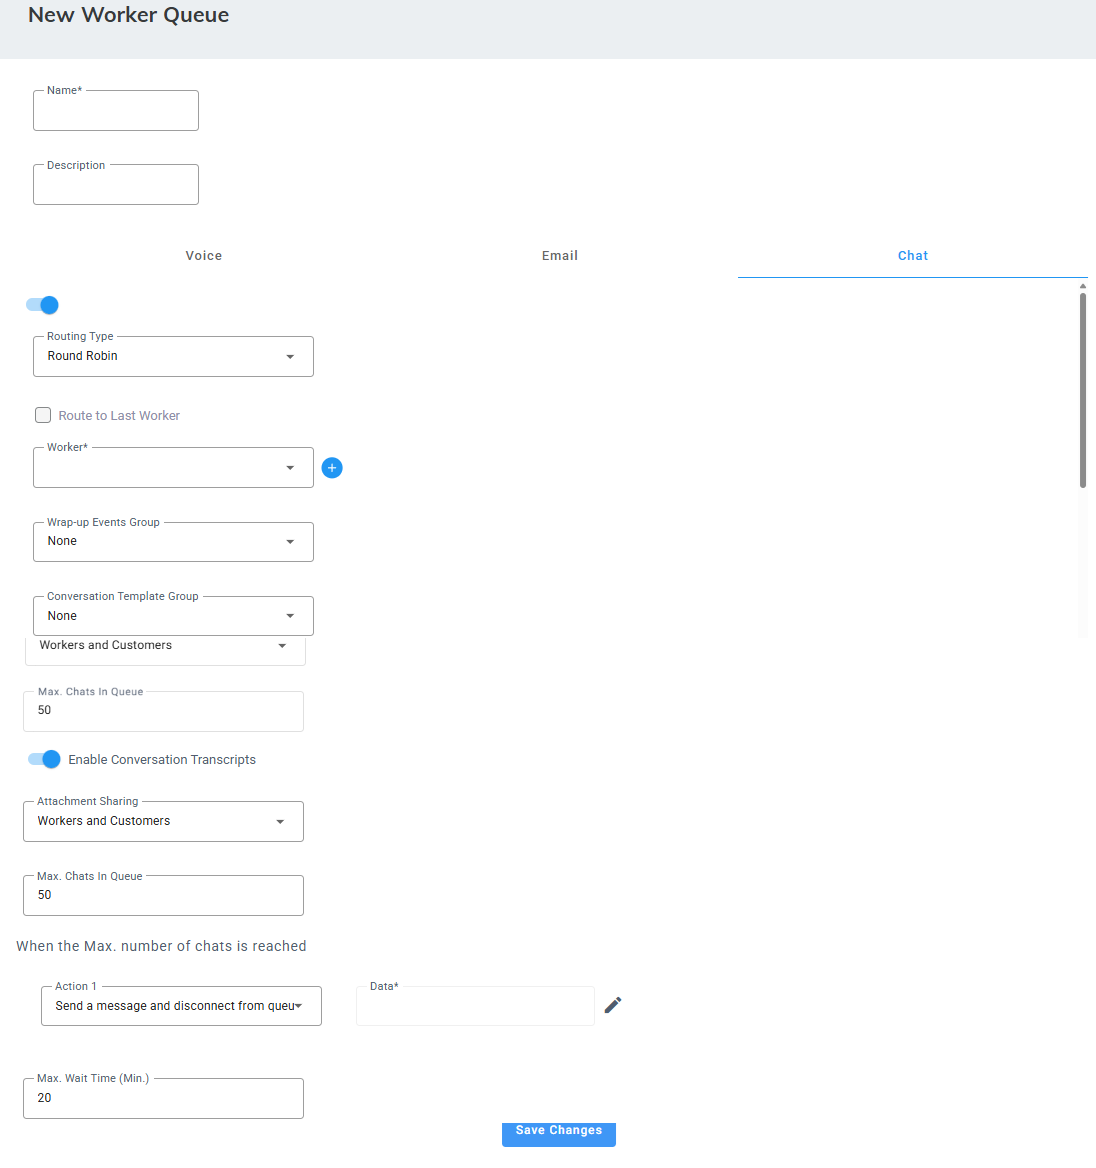Screen dimensions: 1096x1168
Task: Click the pencil edit icon beside Data field
Action: pyautogui.click(x=613, y=1005)
